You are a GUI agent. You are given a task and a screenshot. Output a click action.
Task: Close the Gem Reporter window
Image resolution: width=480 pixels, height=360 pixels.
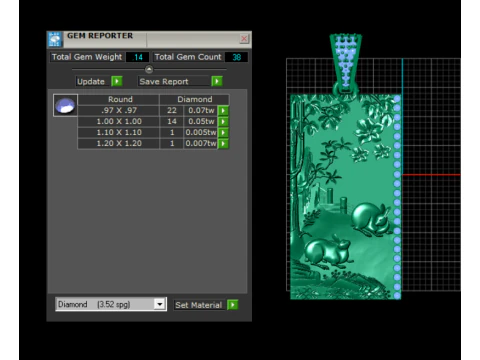pyautogui.click(x=244, y=39)
